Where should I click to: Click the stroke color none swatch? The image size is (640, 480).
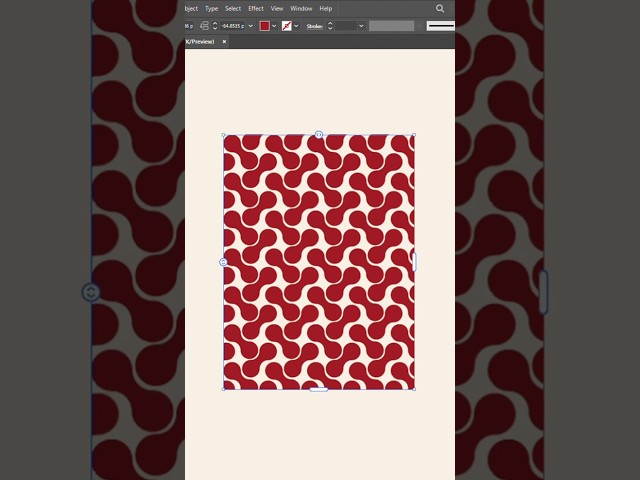(287, 26)
